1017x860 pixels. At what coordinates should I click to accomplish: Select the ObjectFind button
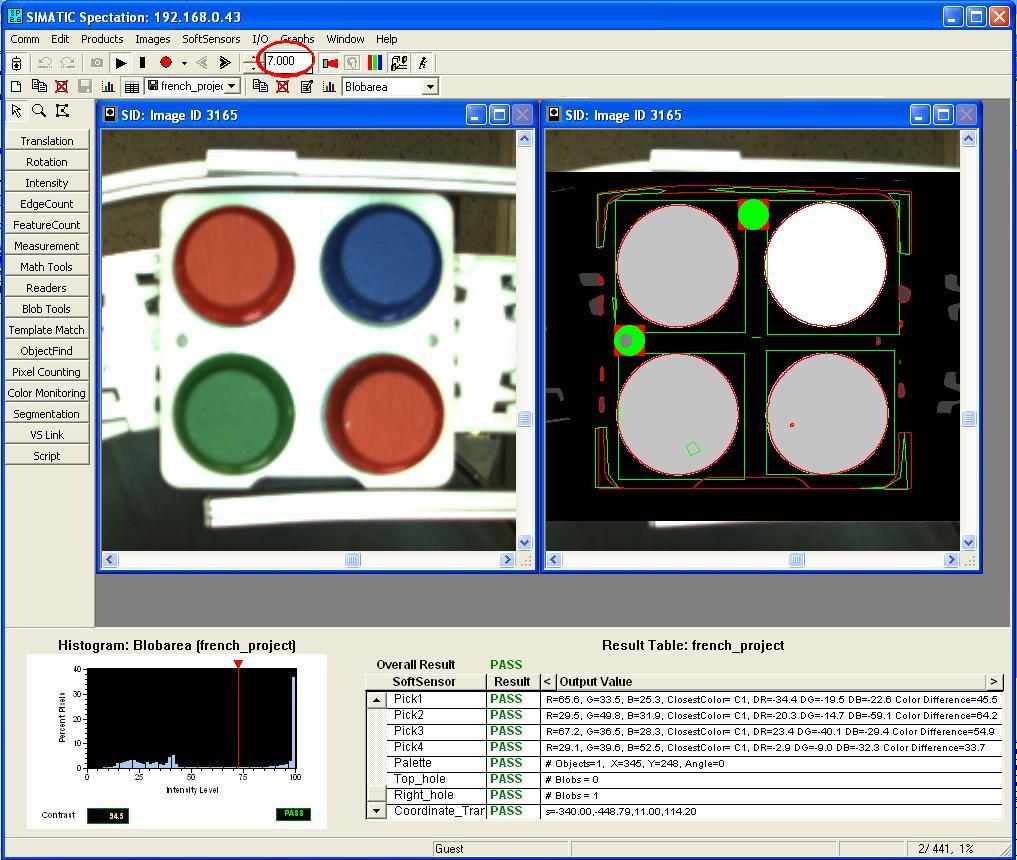[x=47, y=351]
